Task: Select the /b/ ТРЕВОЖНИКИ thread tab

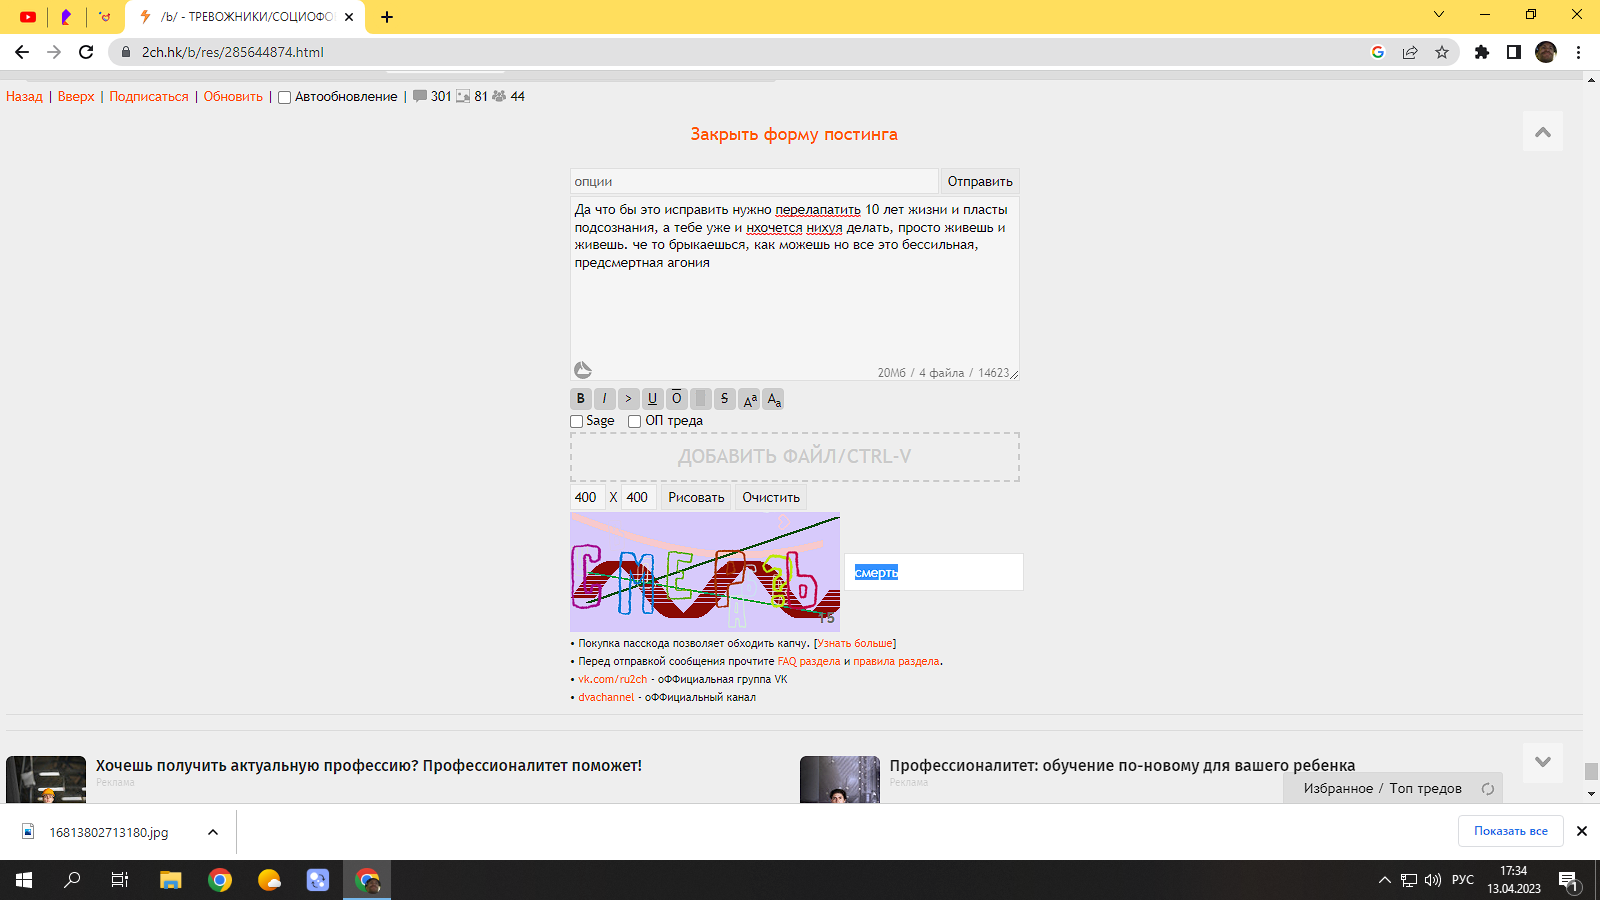Action: [246, 17]
